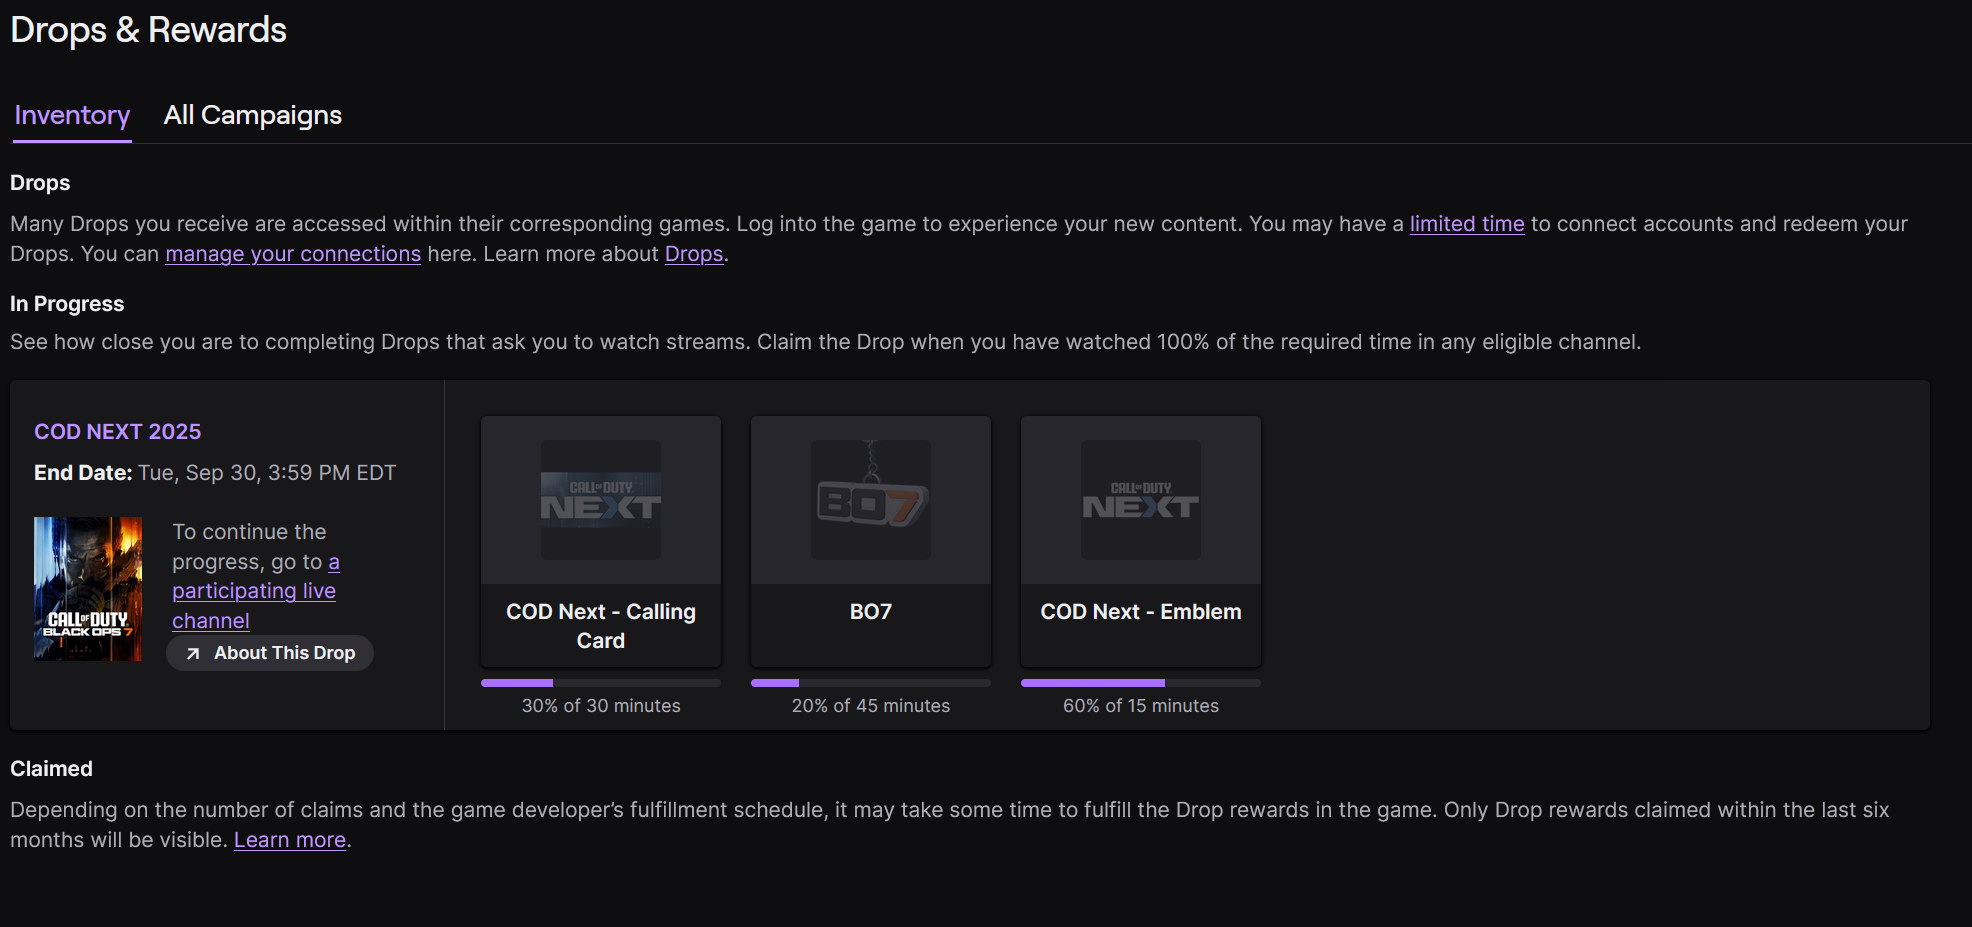This screenshot has width=1972, height=927.
Task: Switch to the All Campaigns tab
Action: [252, 116]
